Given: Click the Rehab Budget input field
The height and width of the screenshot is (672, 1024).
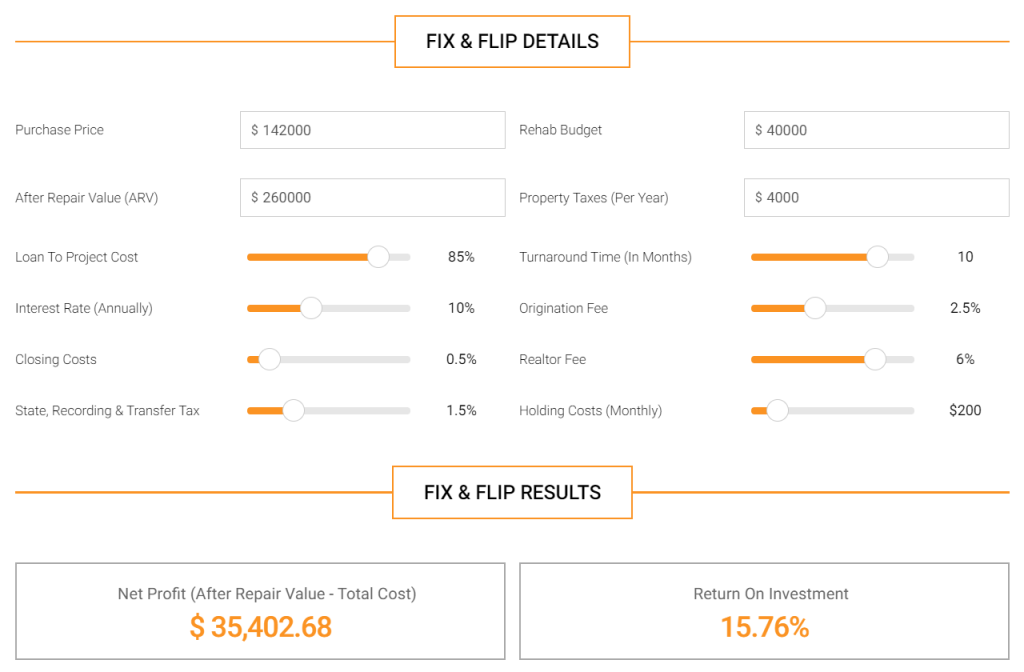Looking at the screenshot, I should [x=876, y=130].
